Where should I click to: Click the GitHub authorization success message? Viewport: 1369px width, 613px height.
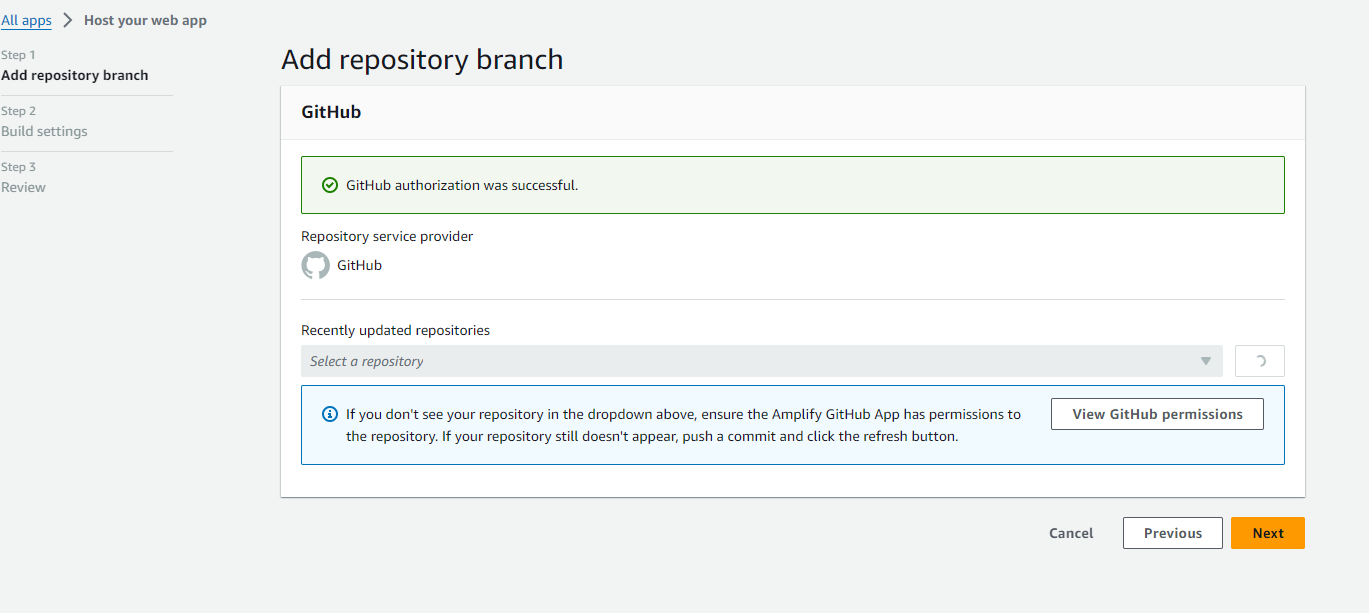point(462,185)
